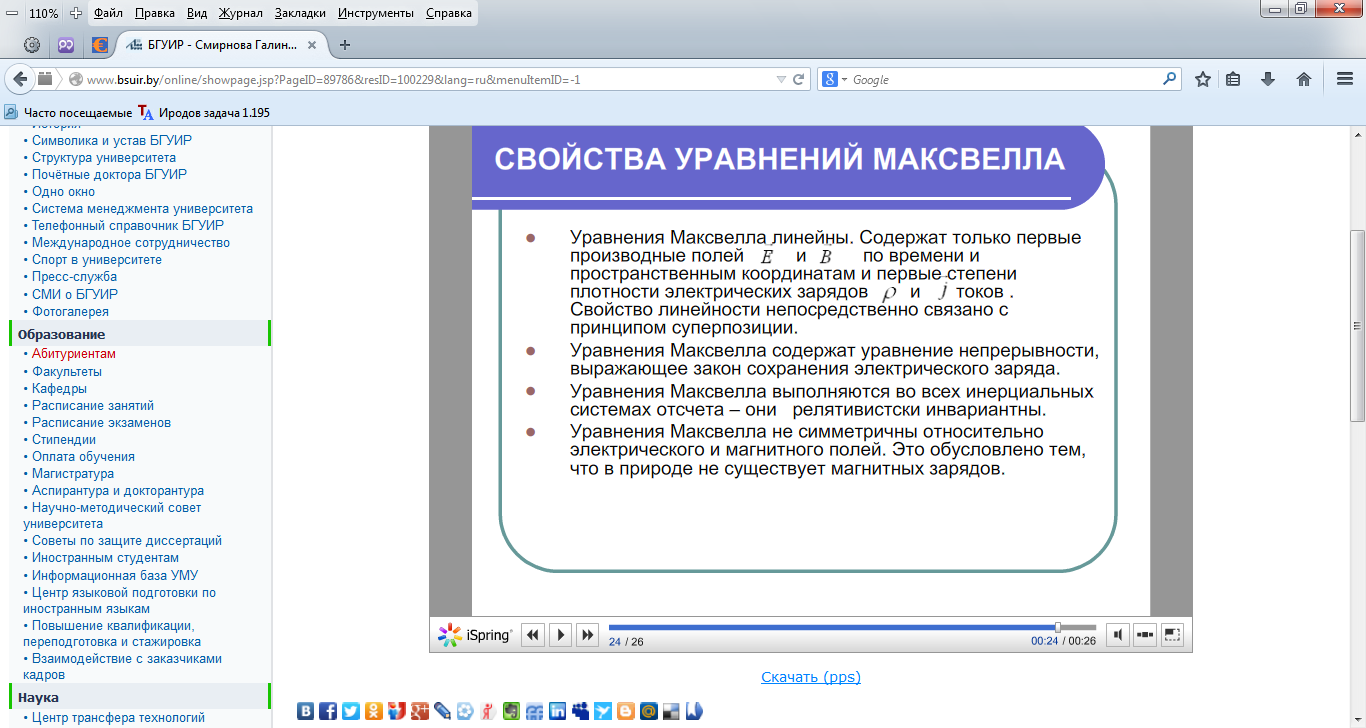The width and height of the screenshot is (1366, 728).
Task: Open the Инструменты menu
Action: 376,13
